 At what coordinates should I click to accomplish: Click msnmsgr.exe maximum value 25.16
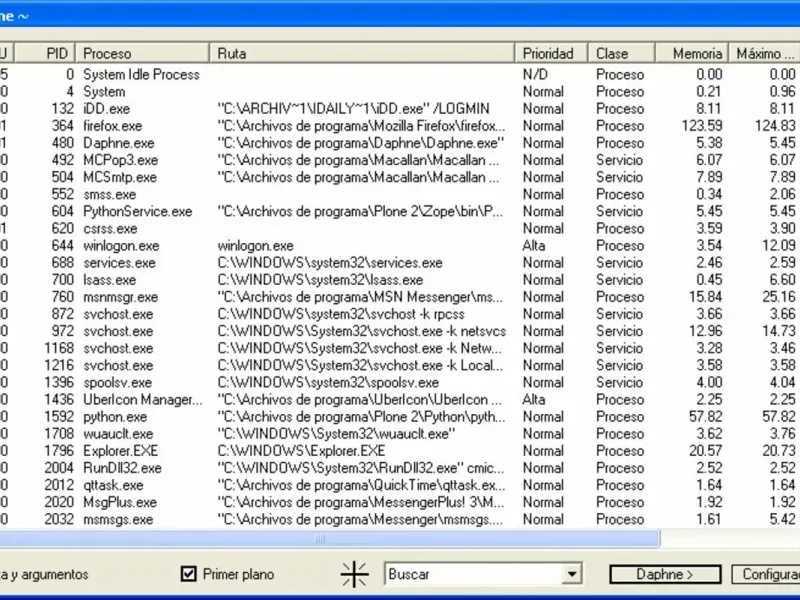(779, 297)
